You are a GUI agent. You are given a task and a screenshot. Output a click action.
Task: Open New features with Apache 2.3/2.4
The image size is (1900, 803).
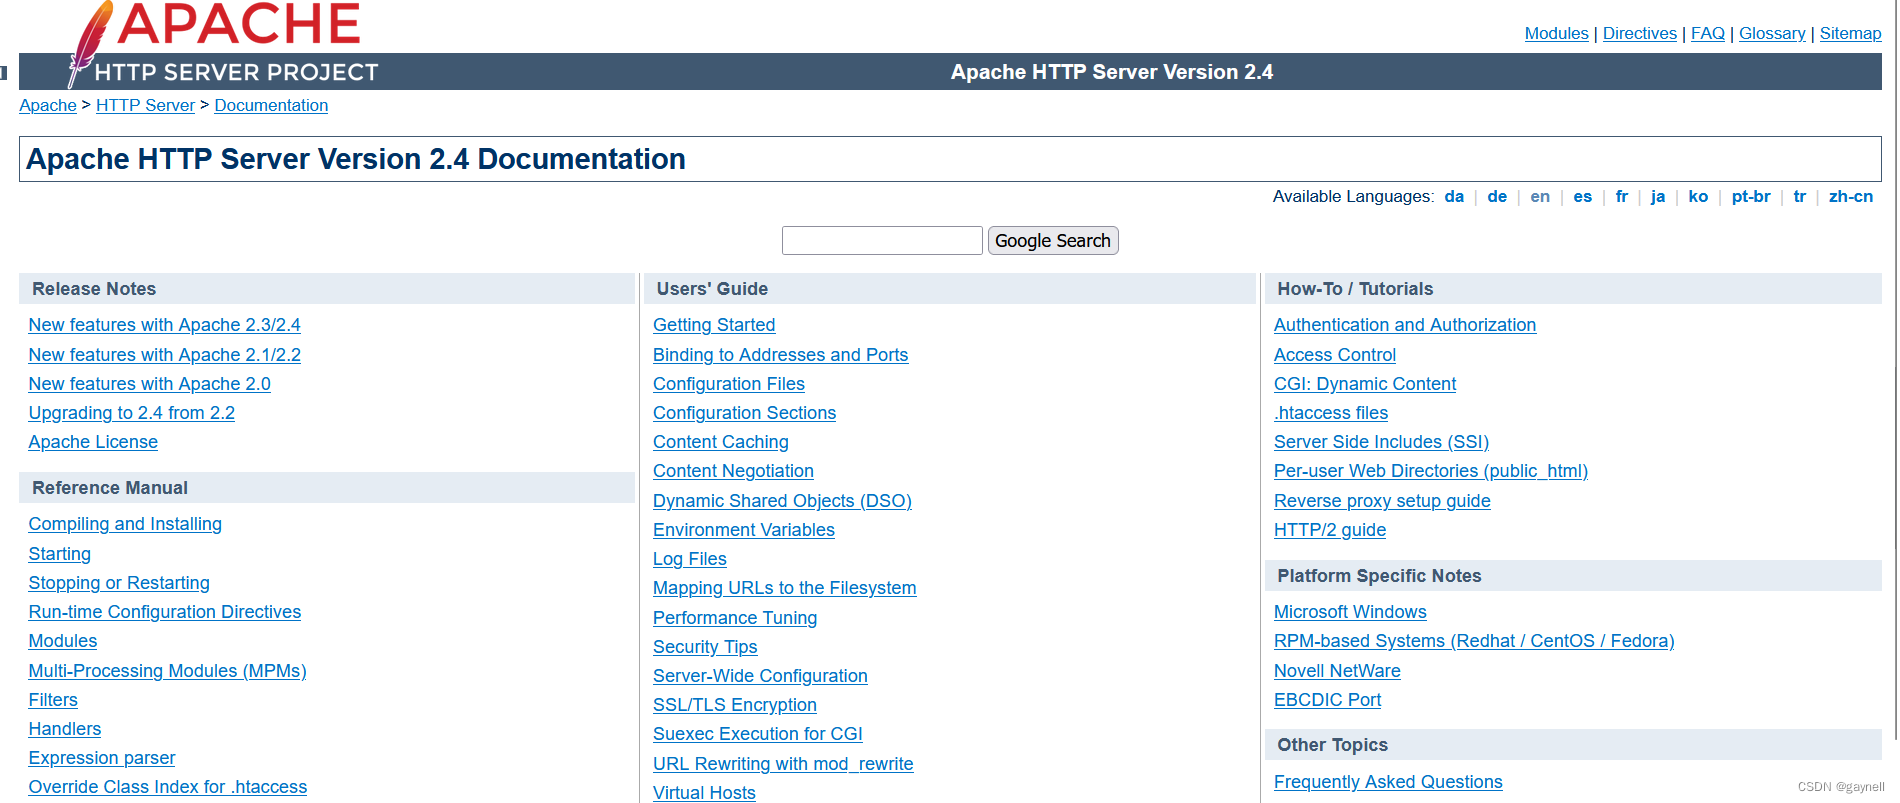point(164,325)
